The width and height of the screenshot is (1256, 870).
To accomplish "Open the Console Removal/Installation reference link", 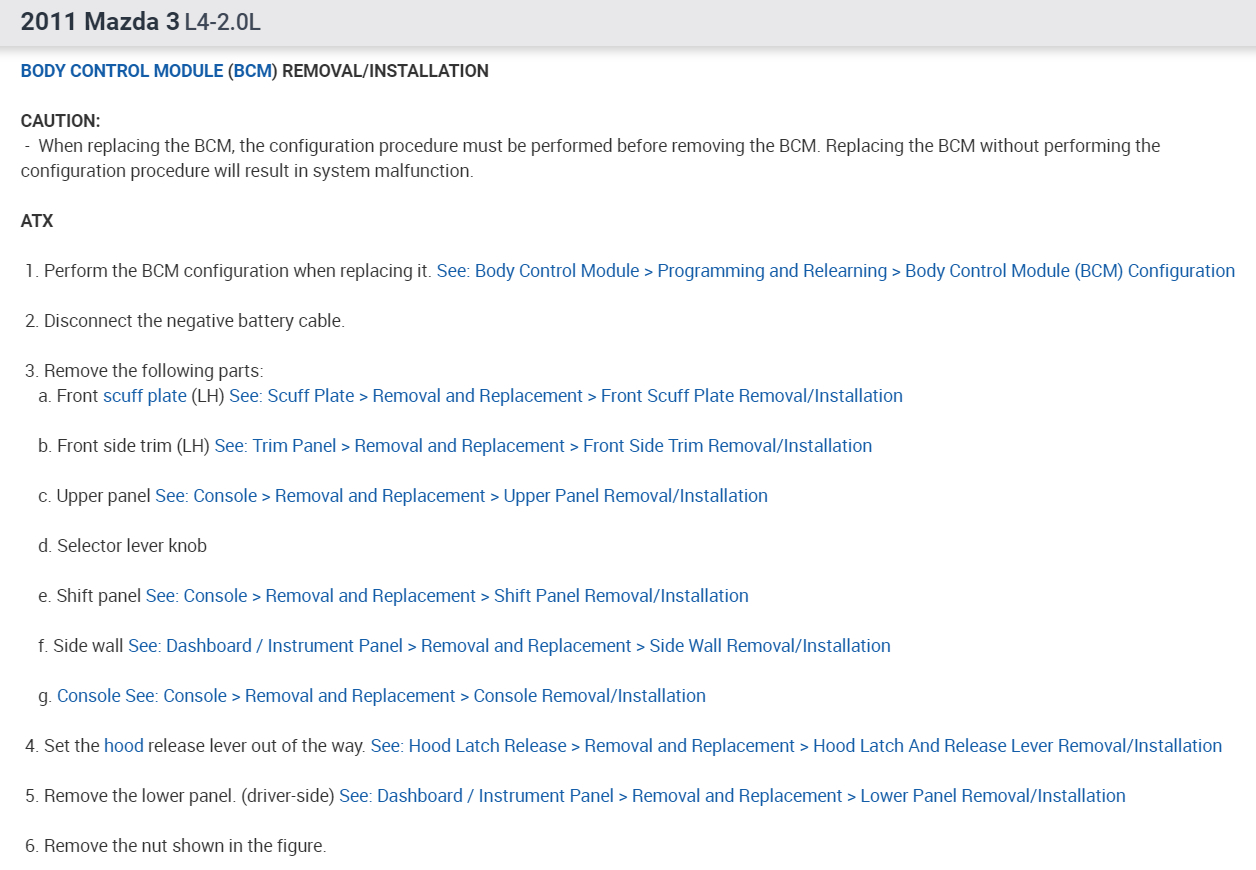I will coord(415,696).
